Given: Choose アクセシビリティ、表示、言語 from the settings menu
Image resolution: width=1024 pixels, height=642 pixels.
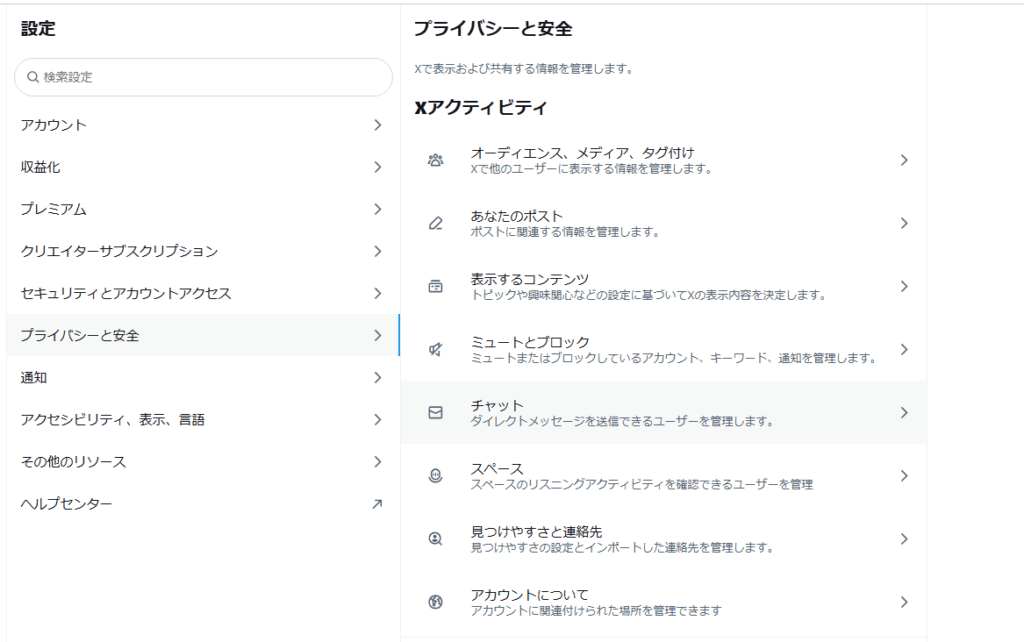Looking at the screenshot, I should click(113, 420).
